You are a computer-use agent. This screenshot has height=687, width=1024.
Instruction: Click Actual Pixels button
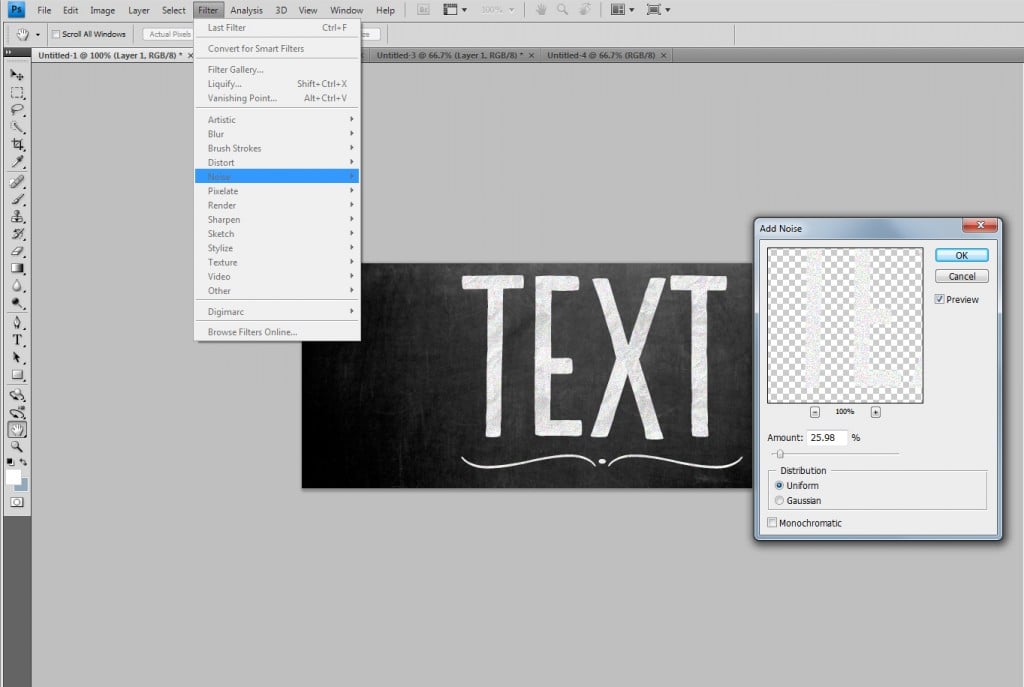168,34
